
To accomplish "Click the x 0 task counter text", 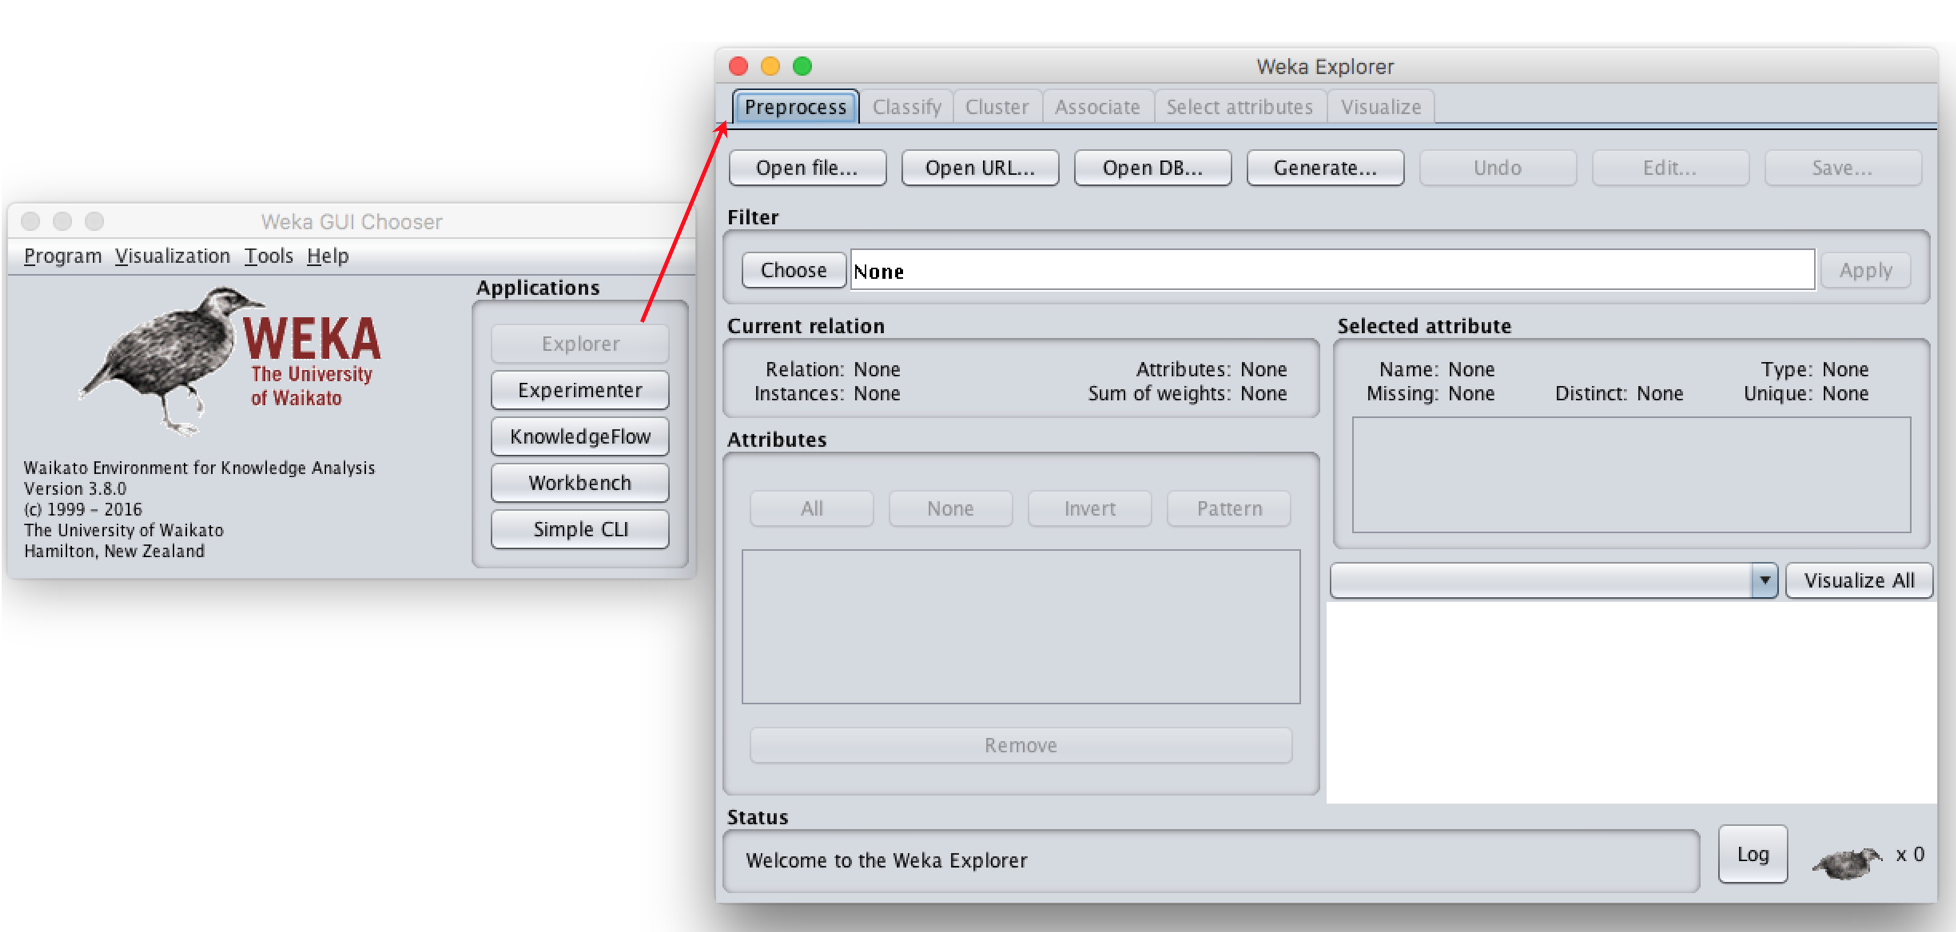I will (x=1910, y=854).
